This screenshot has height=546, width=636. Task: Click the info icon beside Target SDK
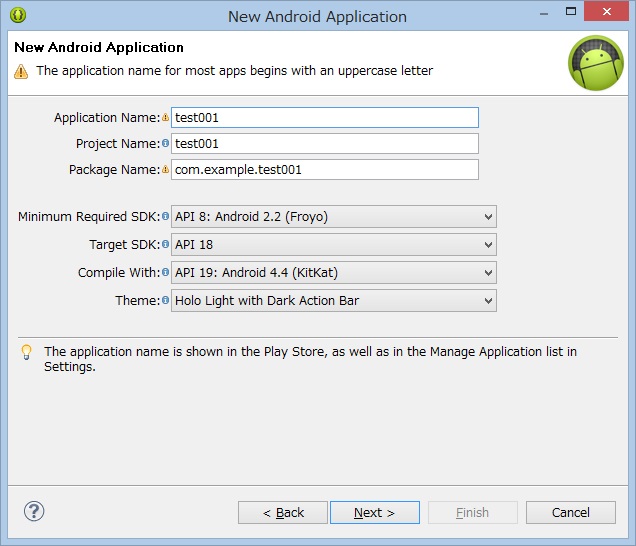click(165, 244)
